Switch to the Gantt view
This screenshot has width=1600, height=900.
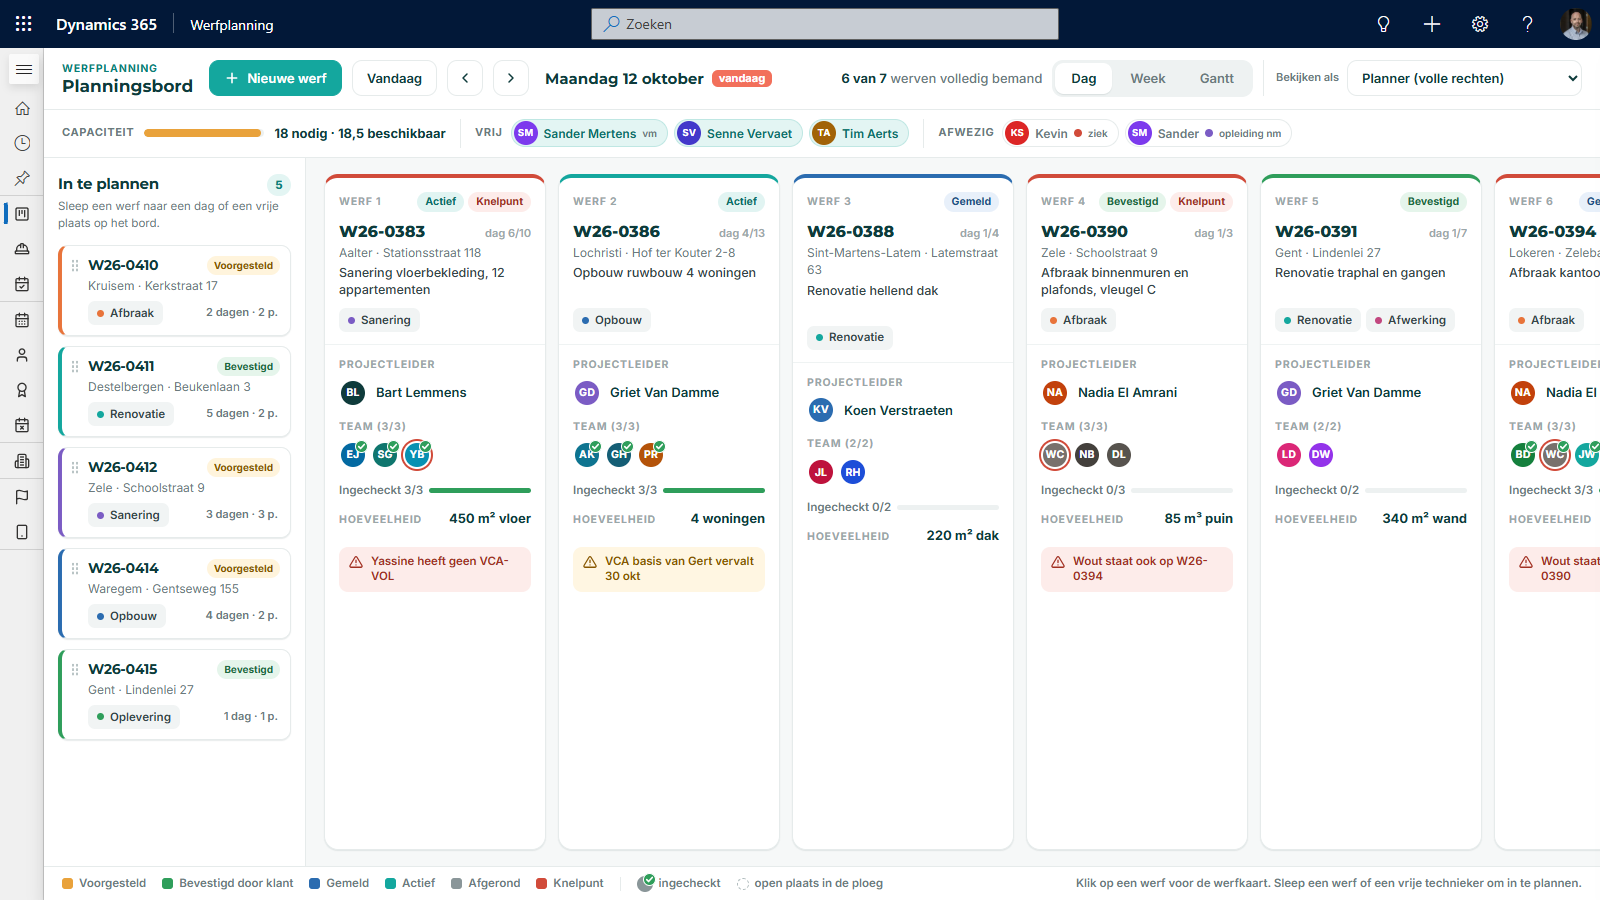tap(1217, 78)
